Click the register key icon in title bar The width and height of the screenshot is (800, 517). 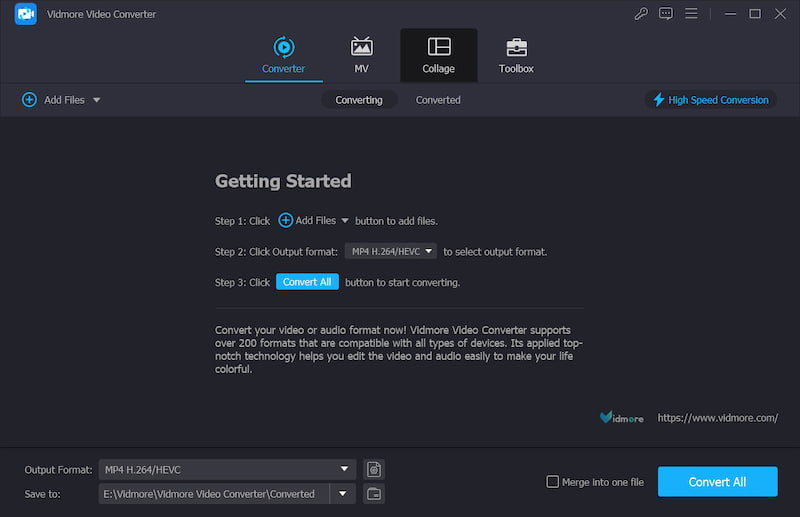coord(641,14)
